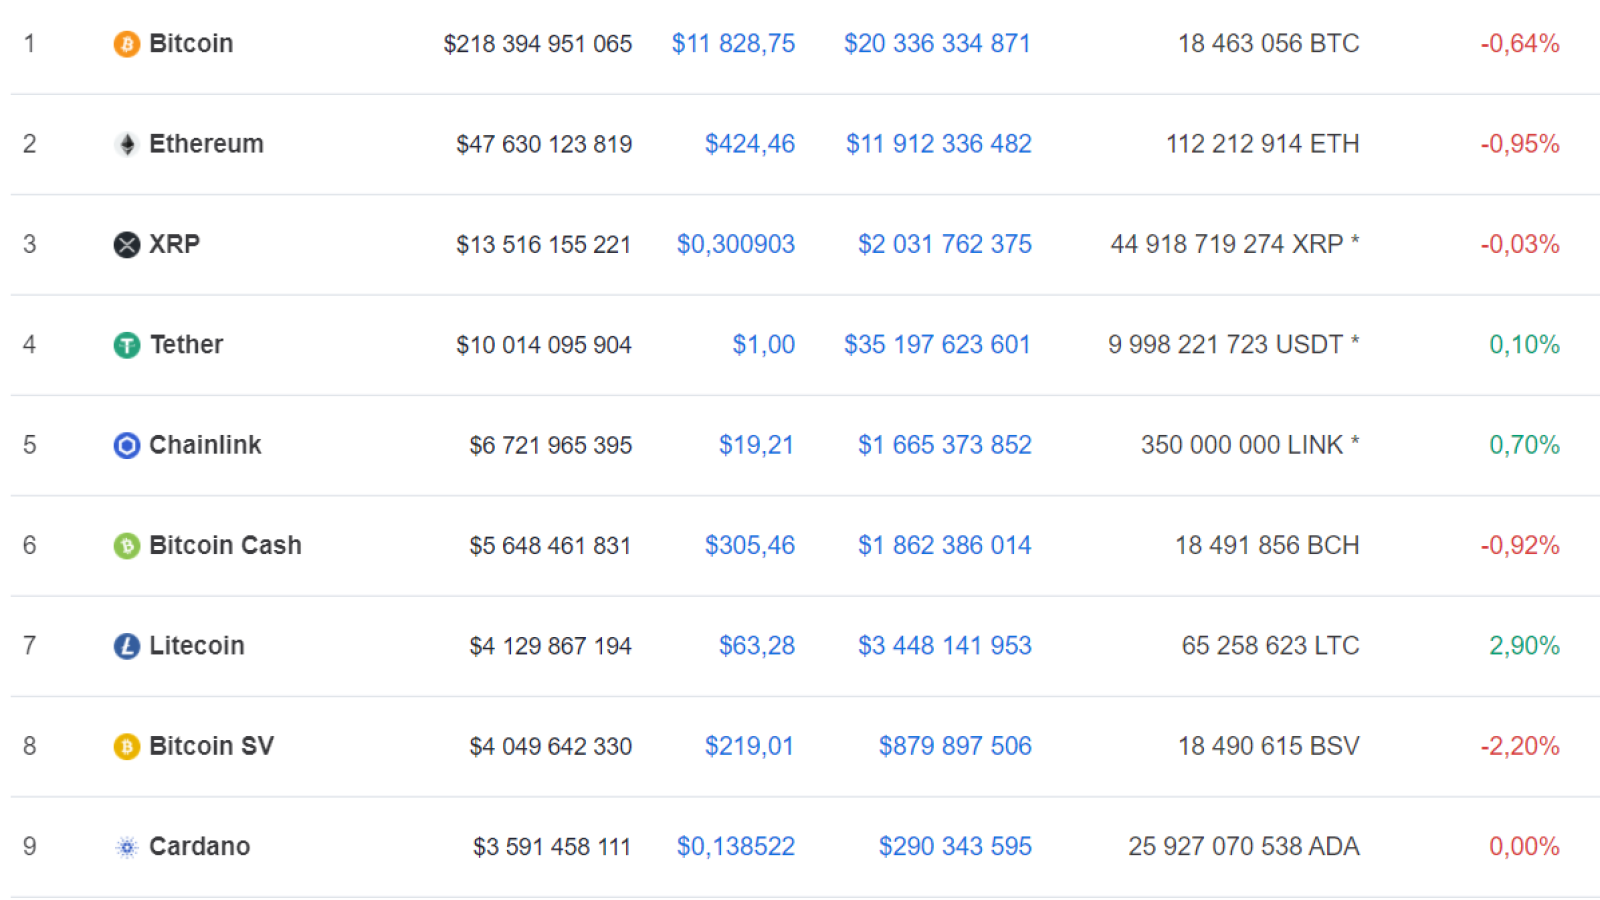
Task: Open the Ethereum name link
Action: (206, 144)
